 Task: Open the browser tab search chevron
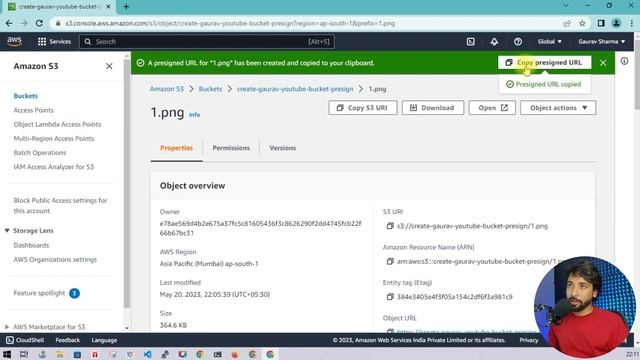click(x=565, y=6)
